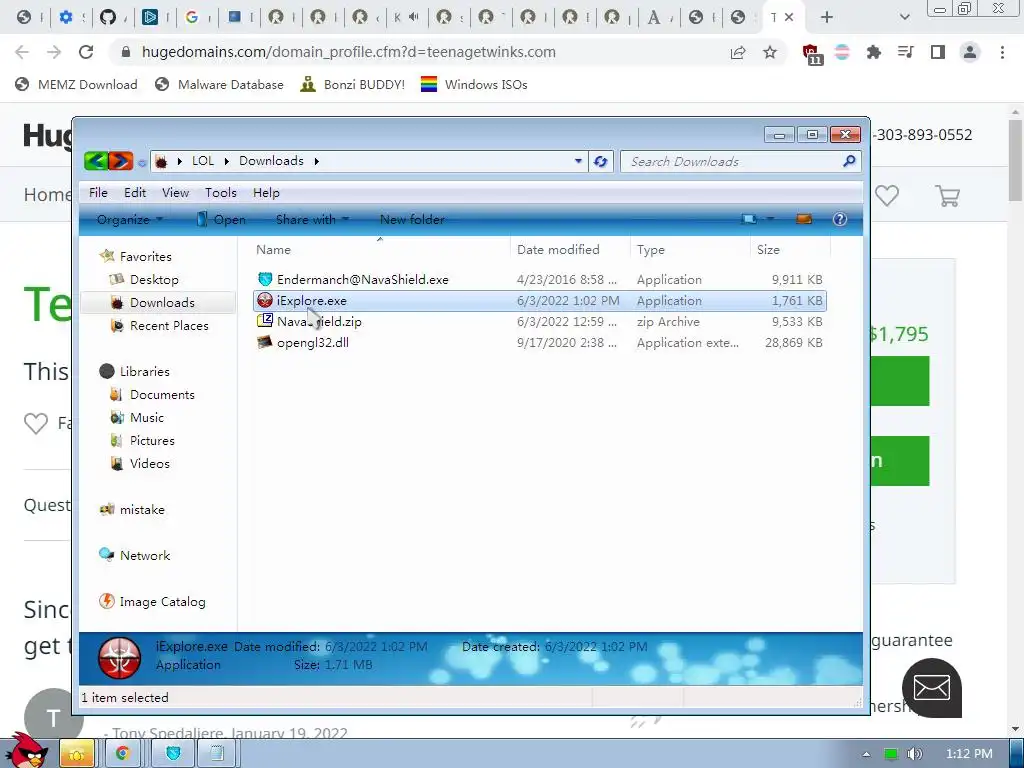The width and height of the screenshot is (1024, 768).
Task: Switch to the Google browser tab
Action: tap(191, 17)
